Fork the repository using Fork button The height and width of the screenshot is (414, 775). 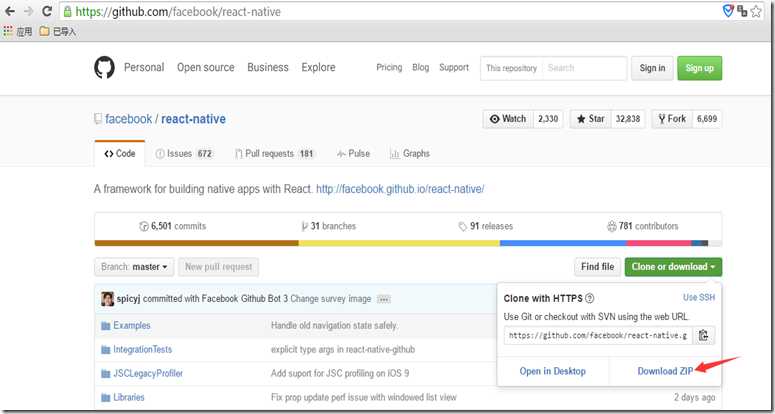671,119
